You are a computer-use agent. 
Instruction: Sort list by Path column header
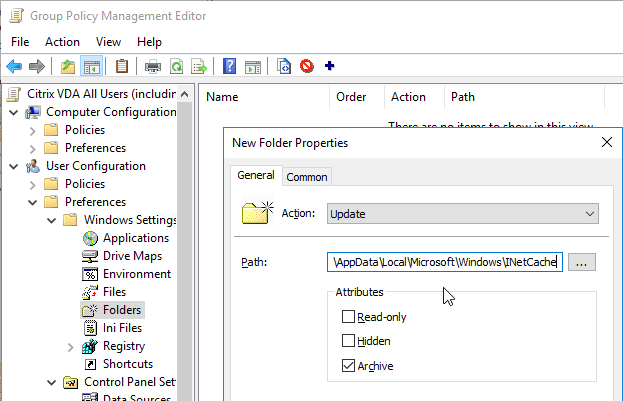[524, 97]
